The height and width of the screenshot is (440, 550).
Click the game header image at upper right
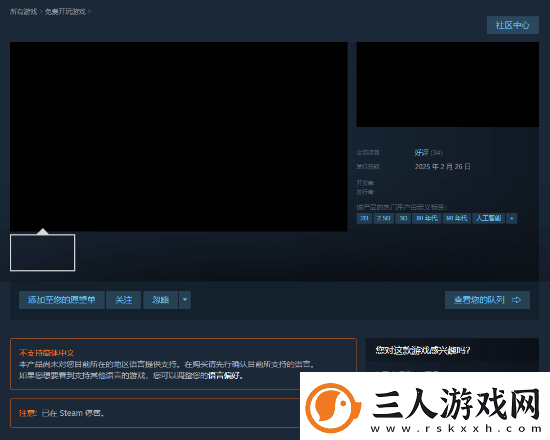448,85
